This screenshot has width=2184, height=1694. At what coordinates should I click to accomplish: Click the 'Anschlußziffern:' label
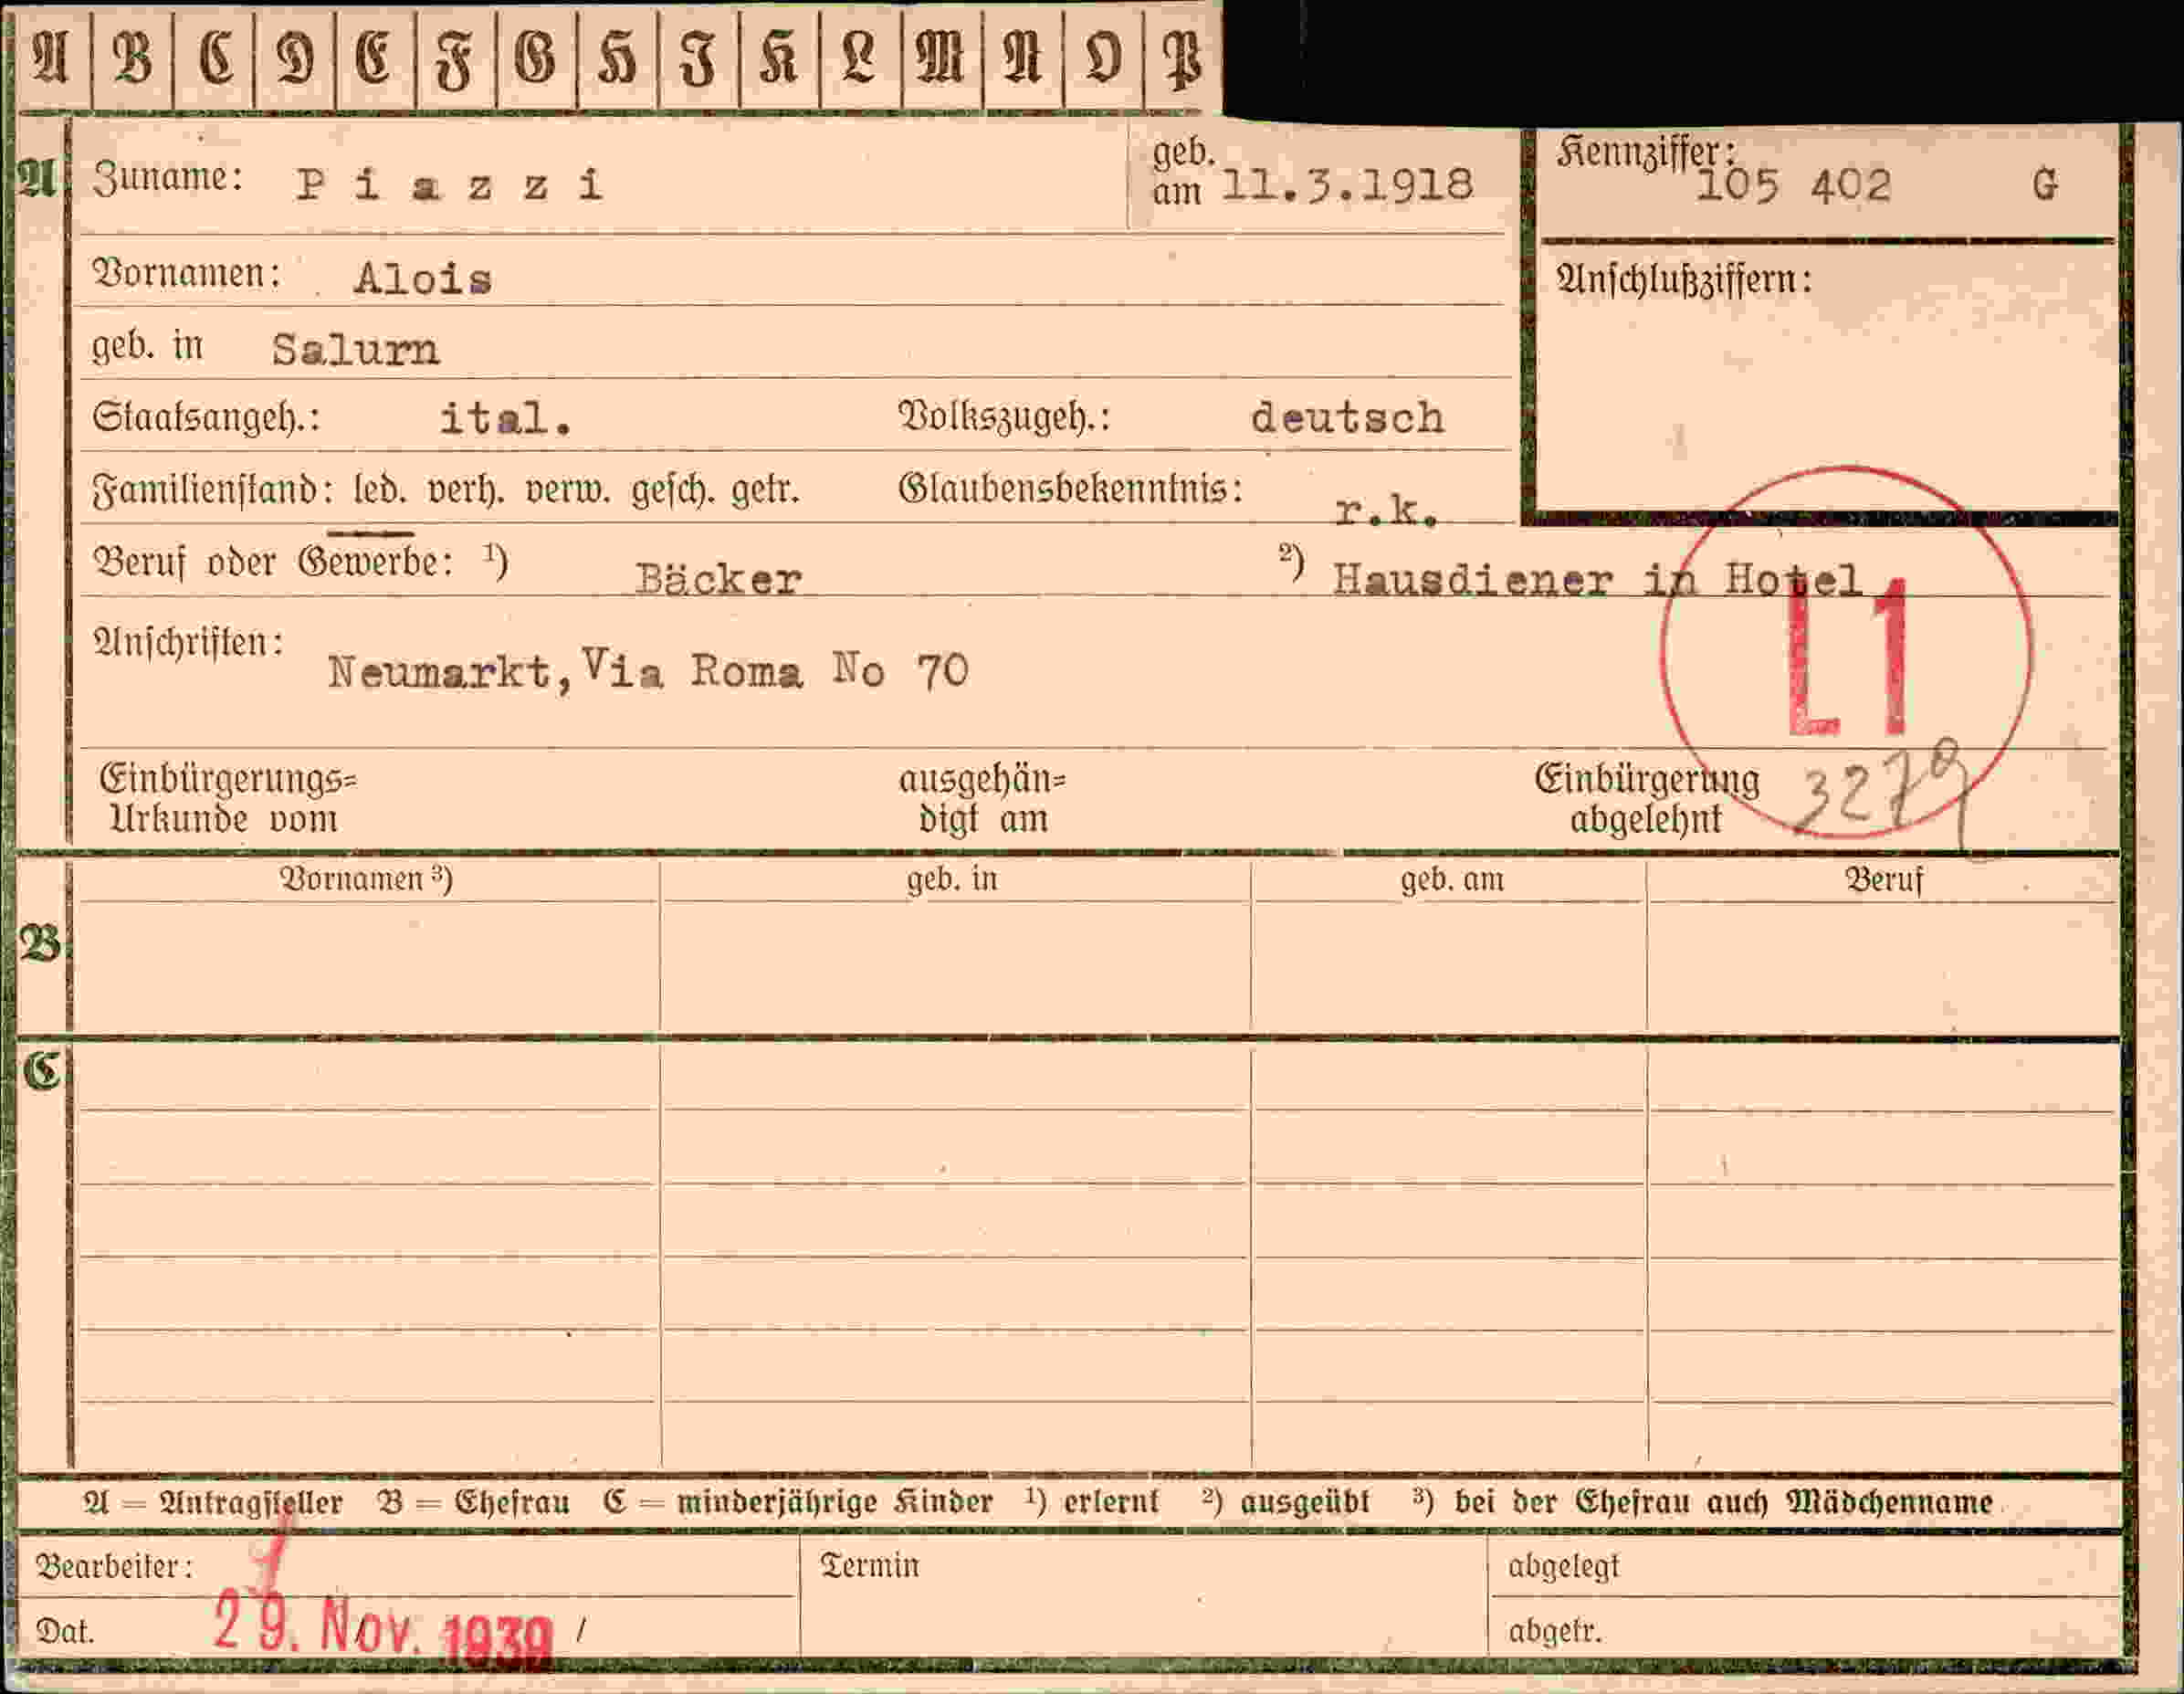click(x=1683, y=280)
